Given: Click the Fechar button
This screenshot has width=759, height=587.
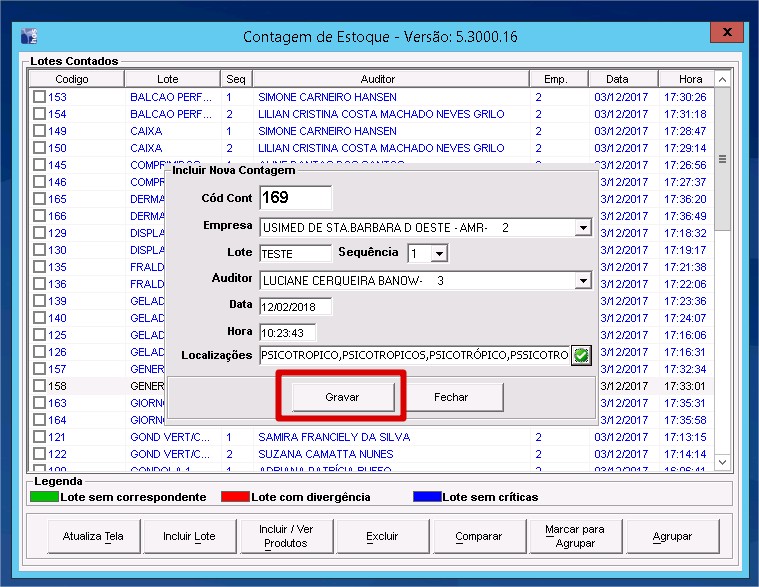Looking at the screenshot, I should click(451, 397).
